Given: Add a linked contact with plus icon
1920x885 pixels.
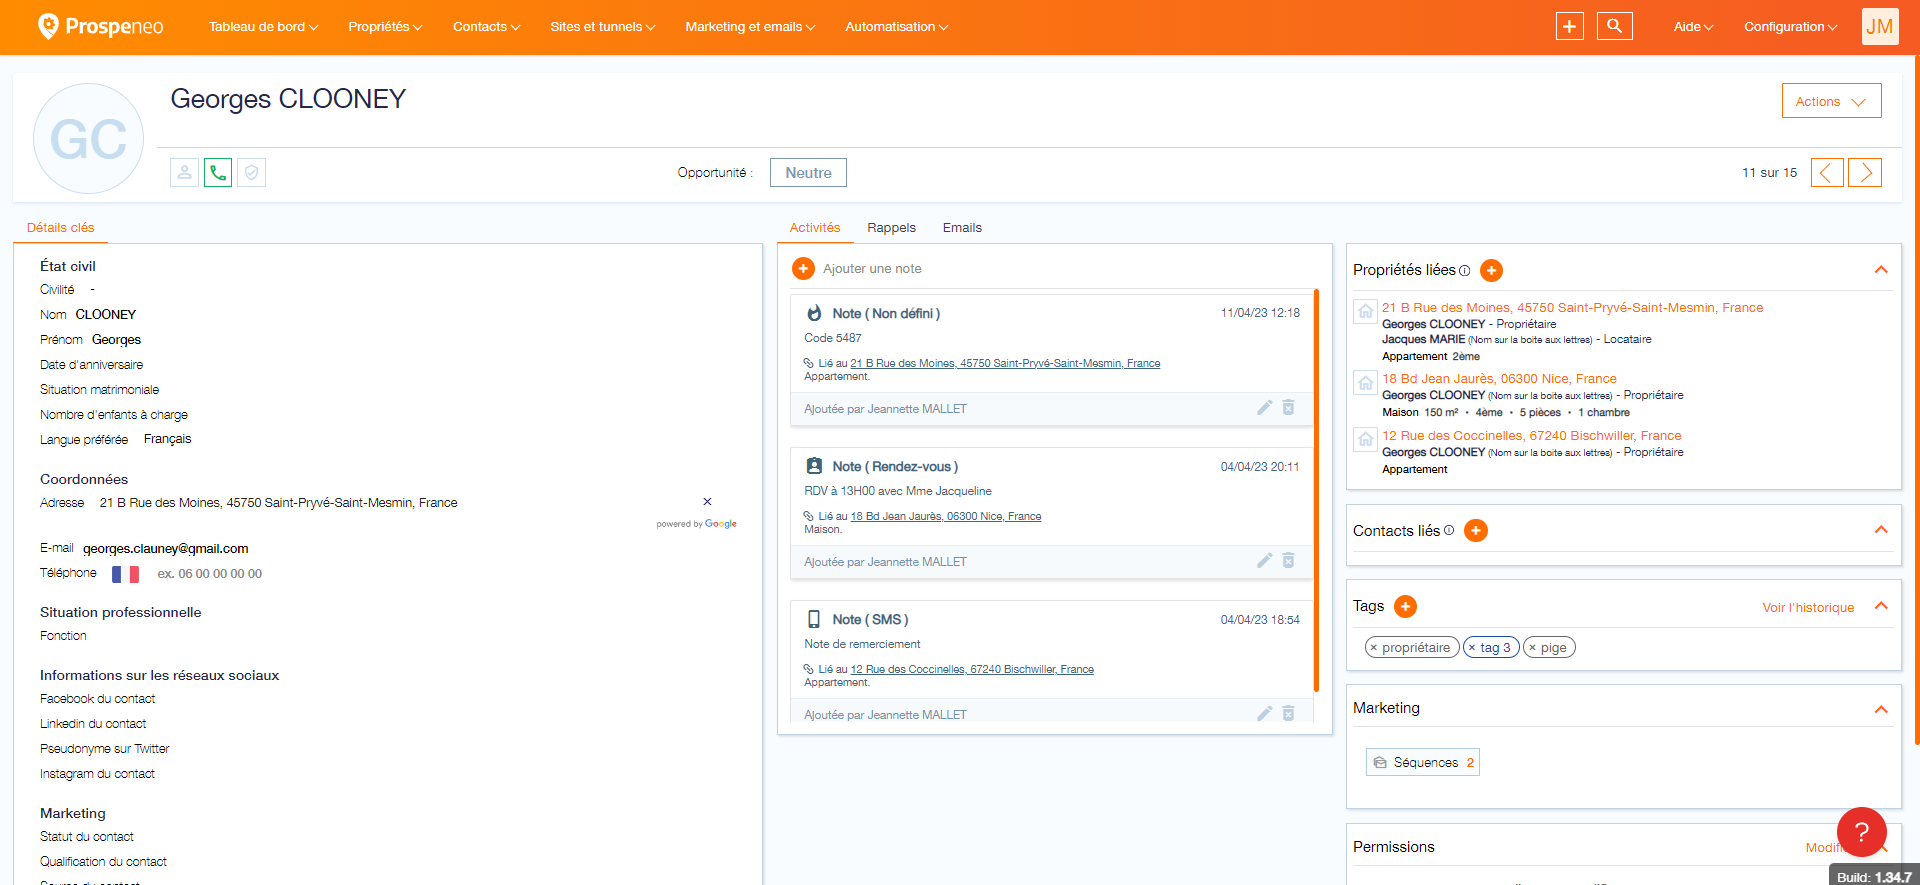Looking at the screenshot, I should click(x=1476, y=530).
